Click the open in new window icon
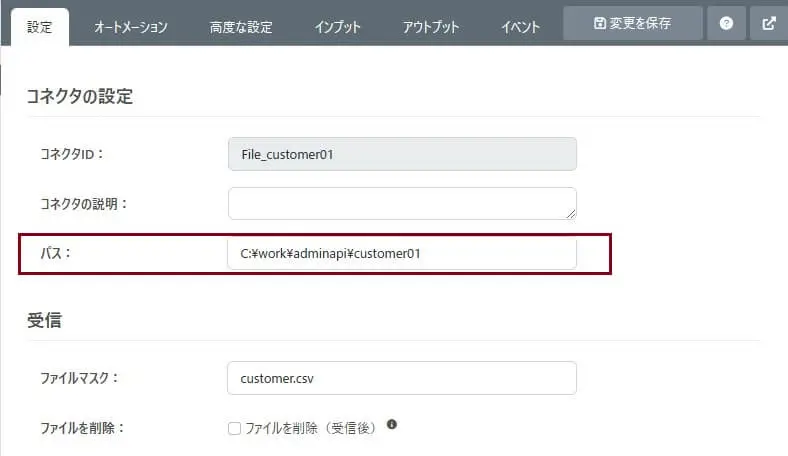Viewport: 788px width, 456px height. 769,23
